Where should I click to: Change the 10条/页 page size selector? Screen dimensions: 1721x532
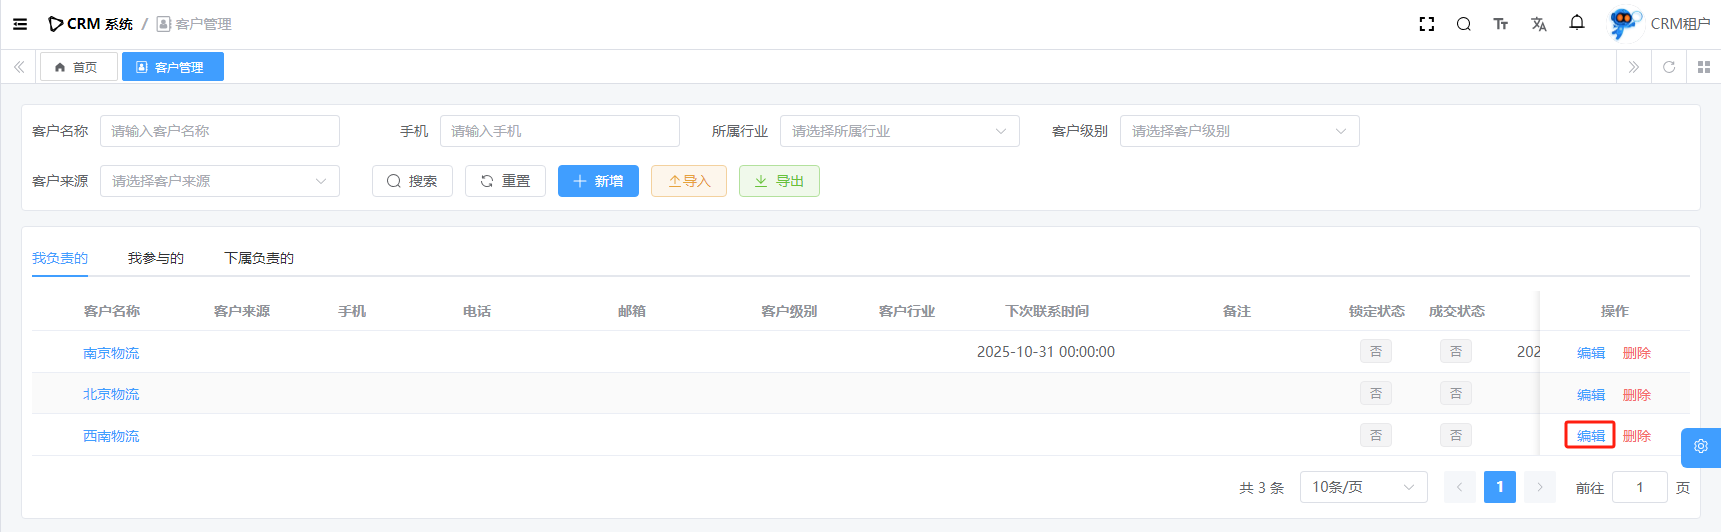click(x=1363, y=487)
